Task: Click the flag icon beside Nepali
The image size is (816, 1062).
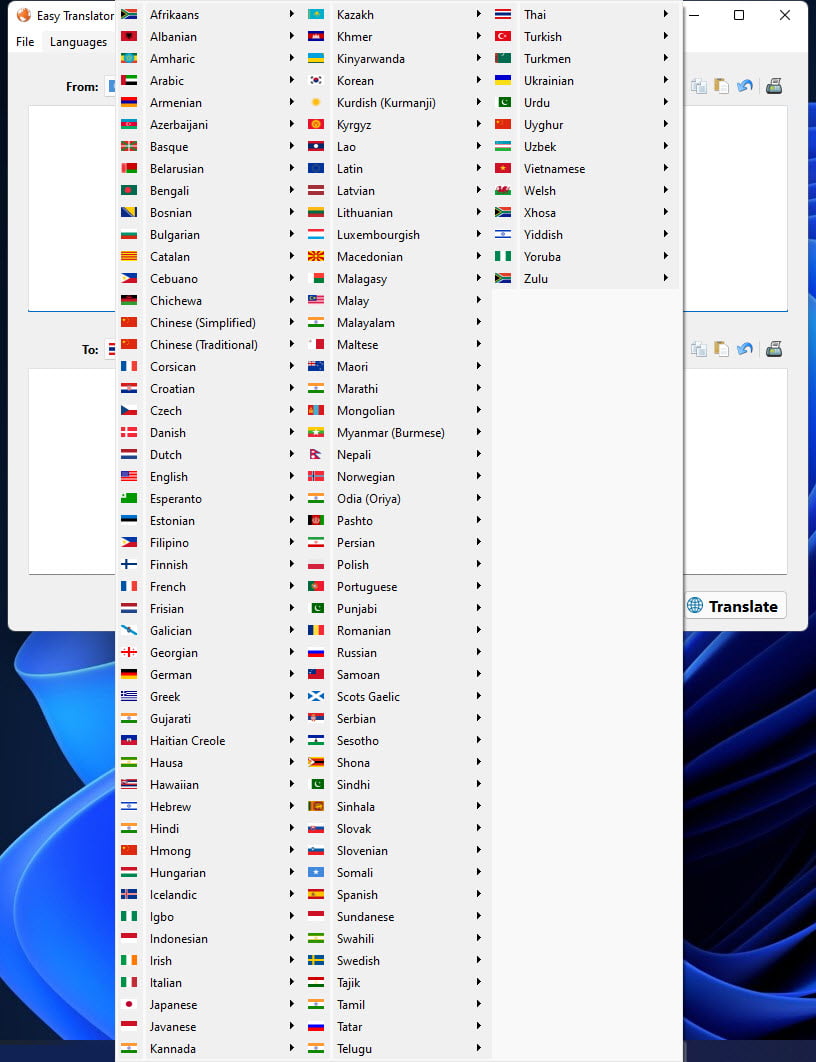Action: click(316, 454)
